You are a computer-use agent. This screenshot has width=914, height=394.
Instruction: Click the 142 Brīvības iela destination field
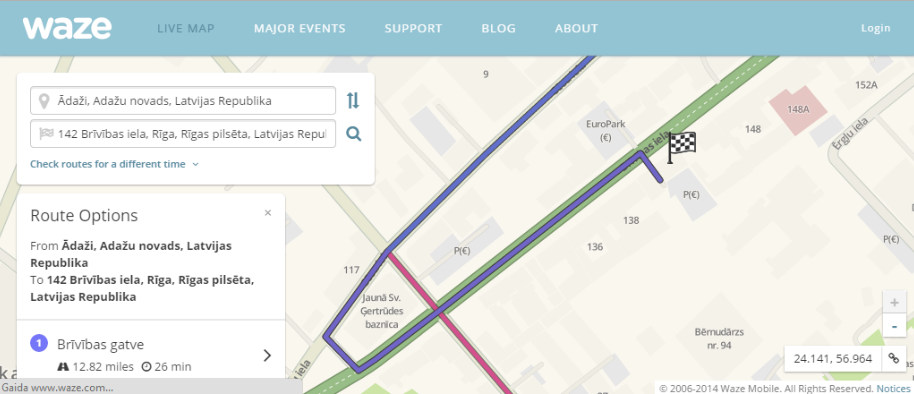click(183, 134)
